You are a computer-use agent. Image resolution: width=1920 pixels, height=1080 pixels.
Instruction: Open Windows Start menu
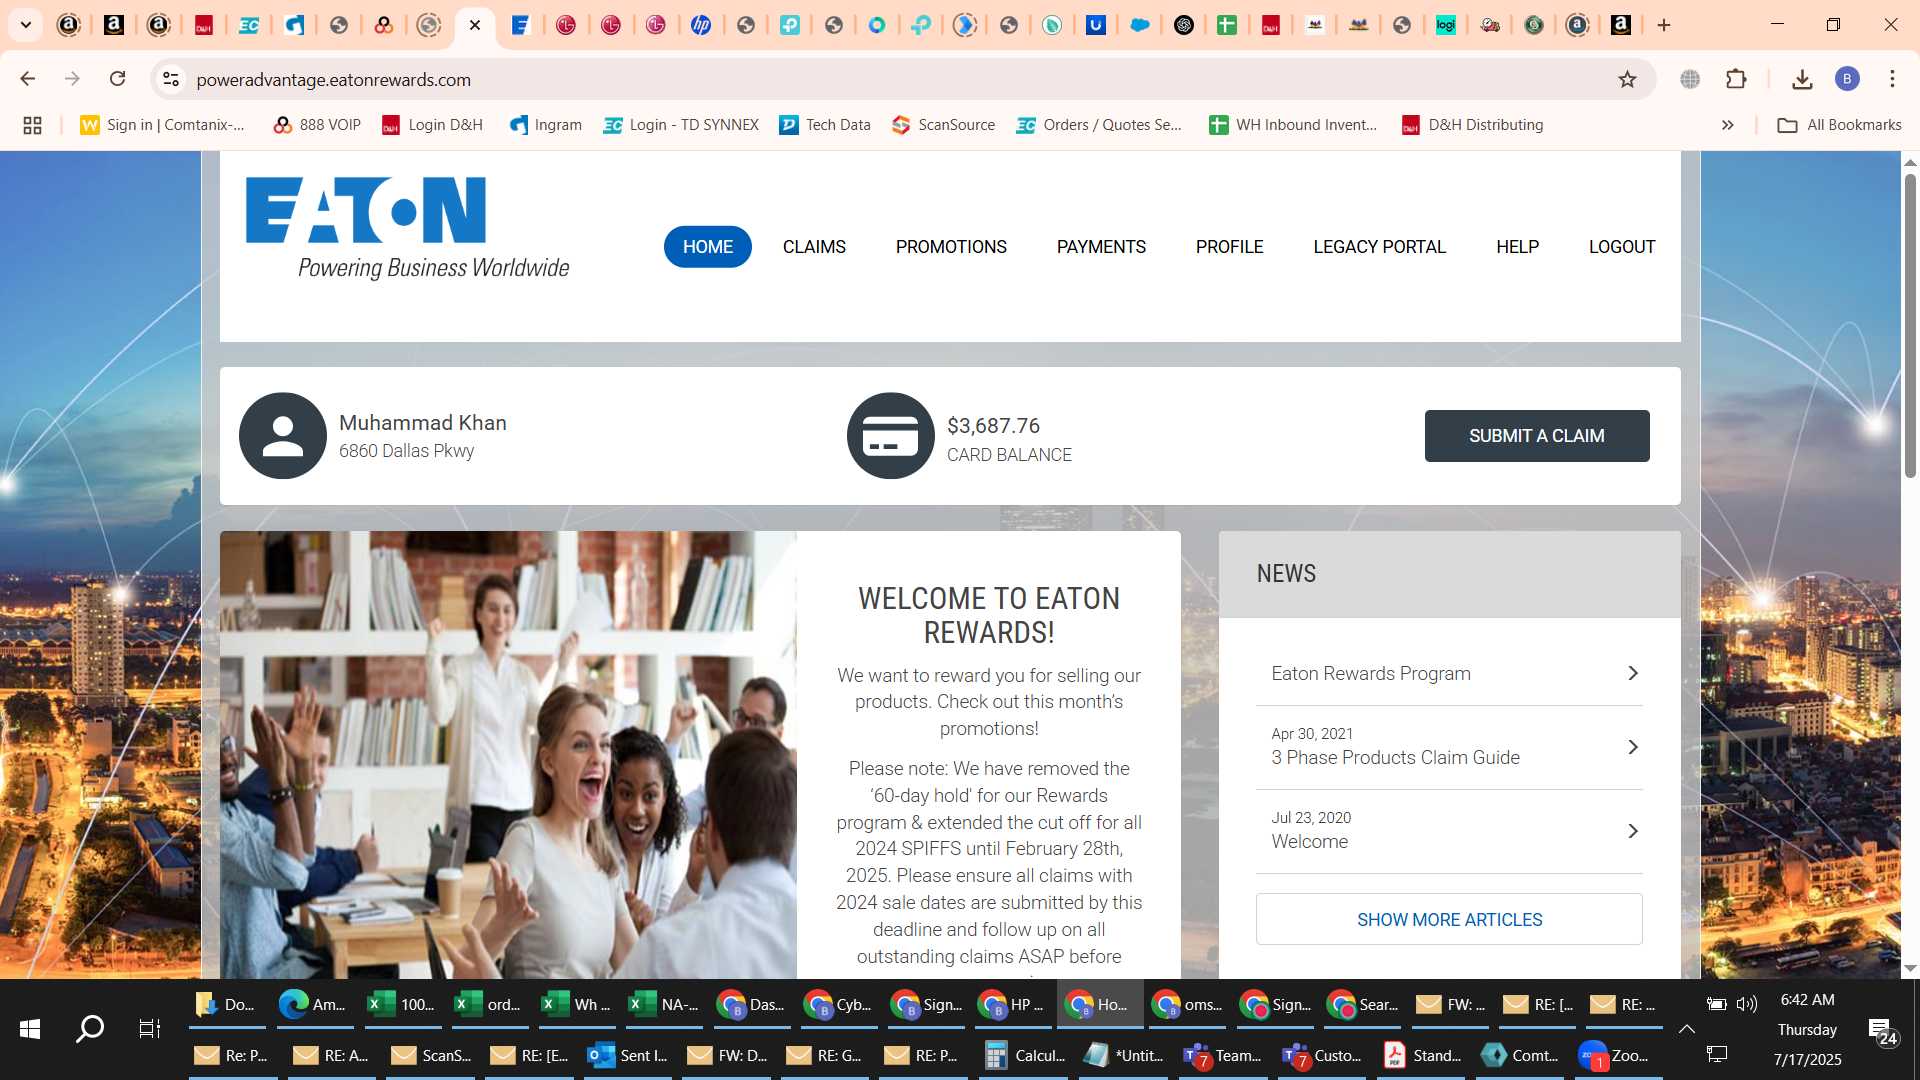(x=30, y=1029)
